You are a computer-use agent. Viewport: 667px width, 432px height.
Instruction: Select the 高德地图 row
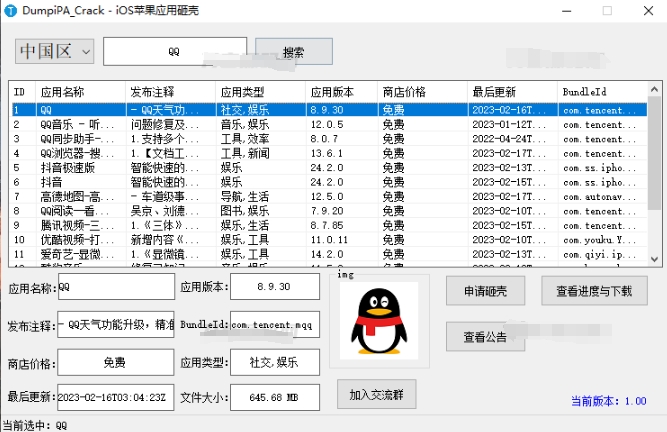[x=329, y=197]
